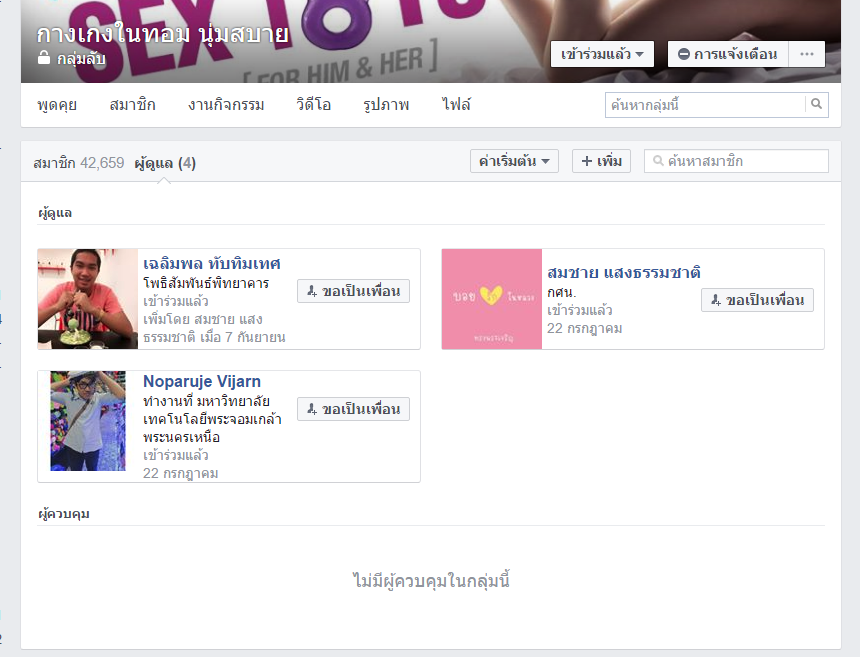Add เฉลิมพล ทับทิมเทศ as friend
Viewport: 860px width, 657px height.
(353, 291)
